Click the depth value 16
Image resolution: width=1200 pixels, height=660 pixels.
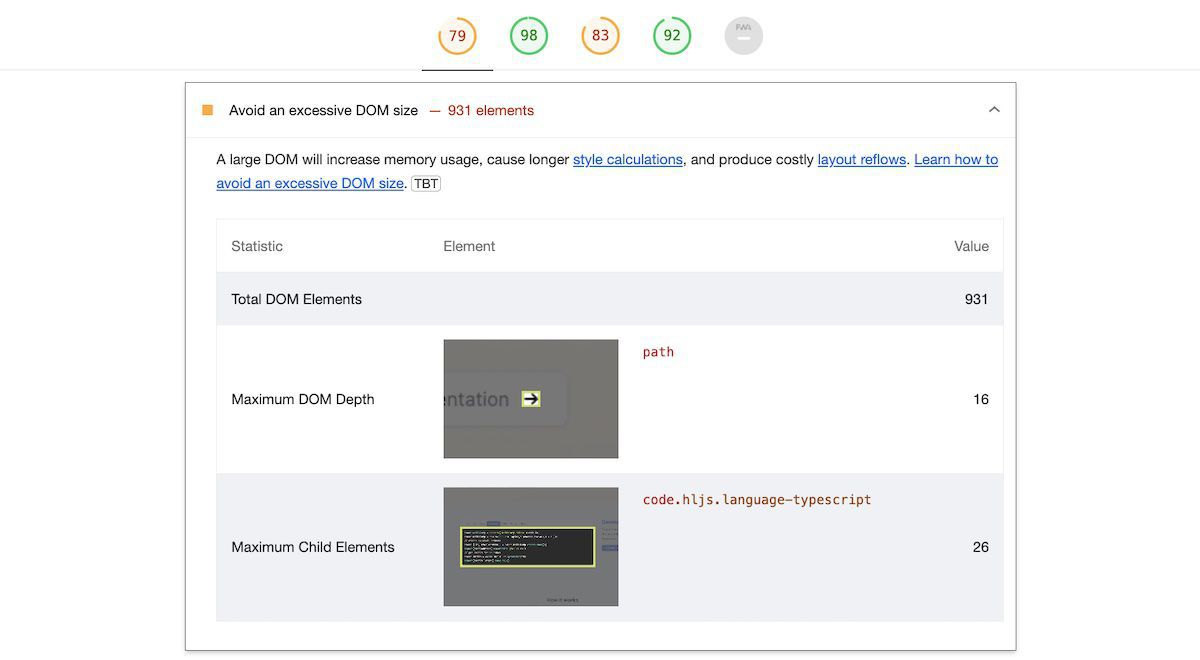pyautogui.click(x=981, y=399)
